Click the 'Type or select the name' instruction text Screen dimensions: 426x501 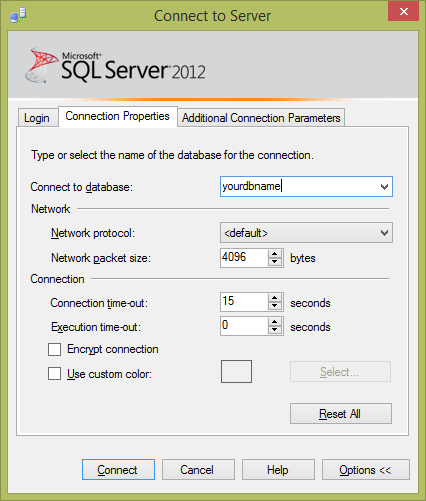tap(172, 155)
